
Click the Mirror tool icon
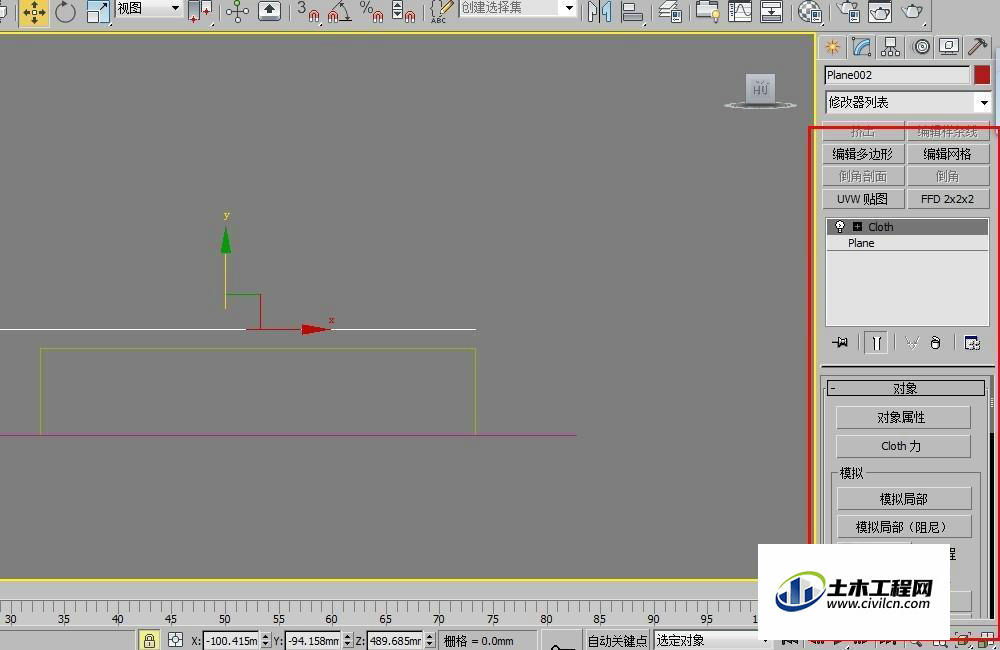(599, 11)
